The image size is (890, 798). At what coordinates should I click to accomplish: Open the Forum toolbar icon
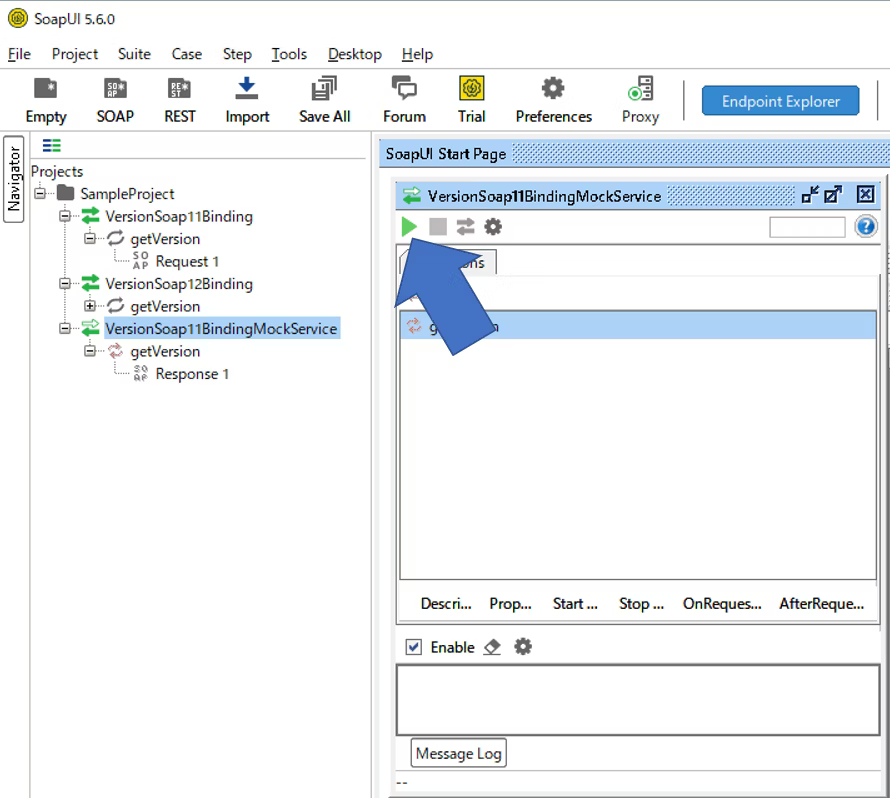(404, 100)
